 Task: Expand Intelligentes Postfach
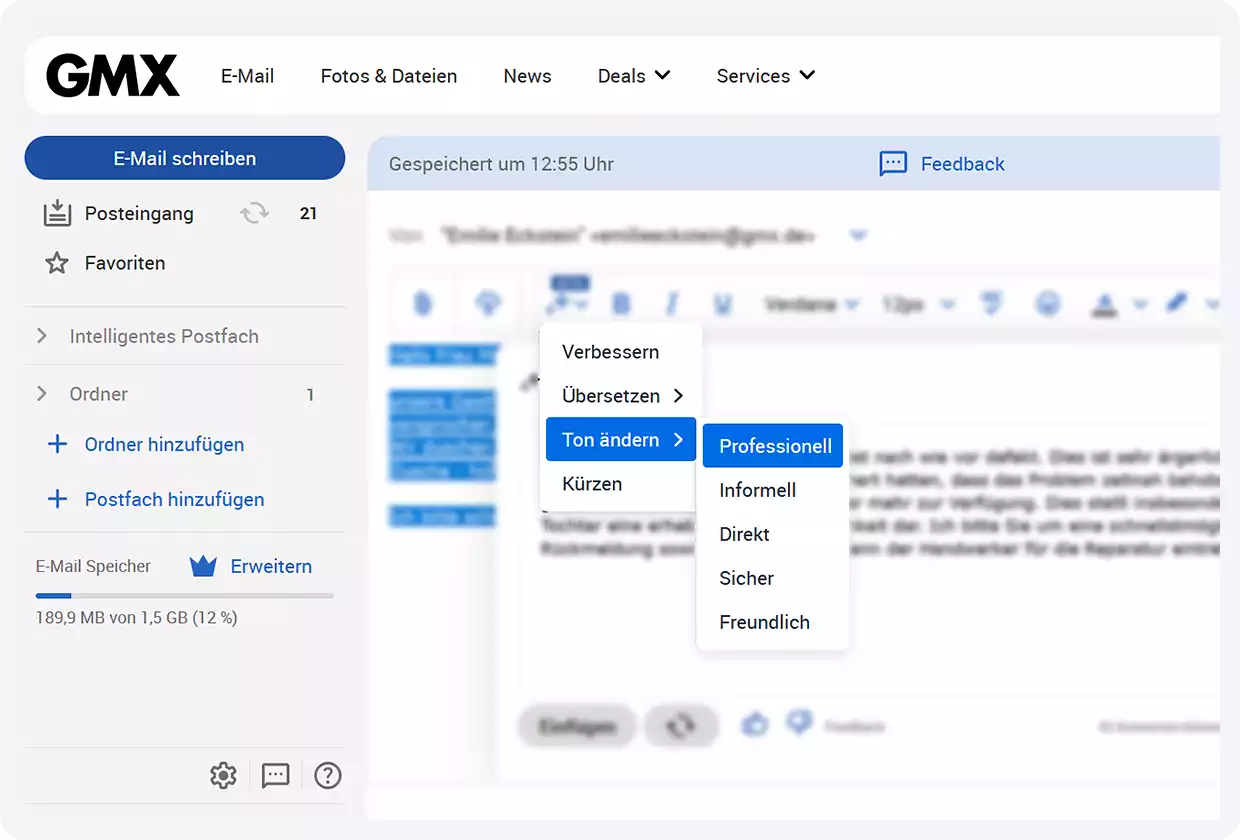(x=42, y=336)
